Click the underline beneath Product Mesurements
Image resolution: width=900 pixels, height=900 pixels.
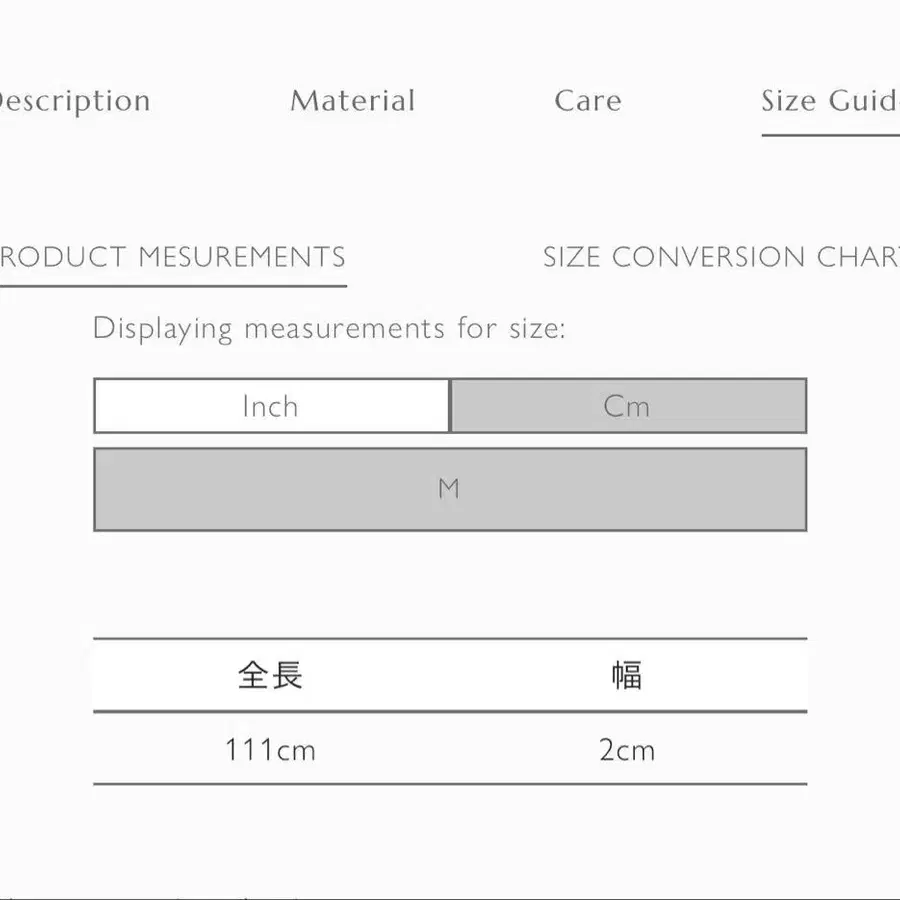click(x=172, y=286)
